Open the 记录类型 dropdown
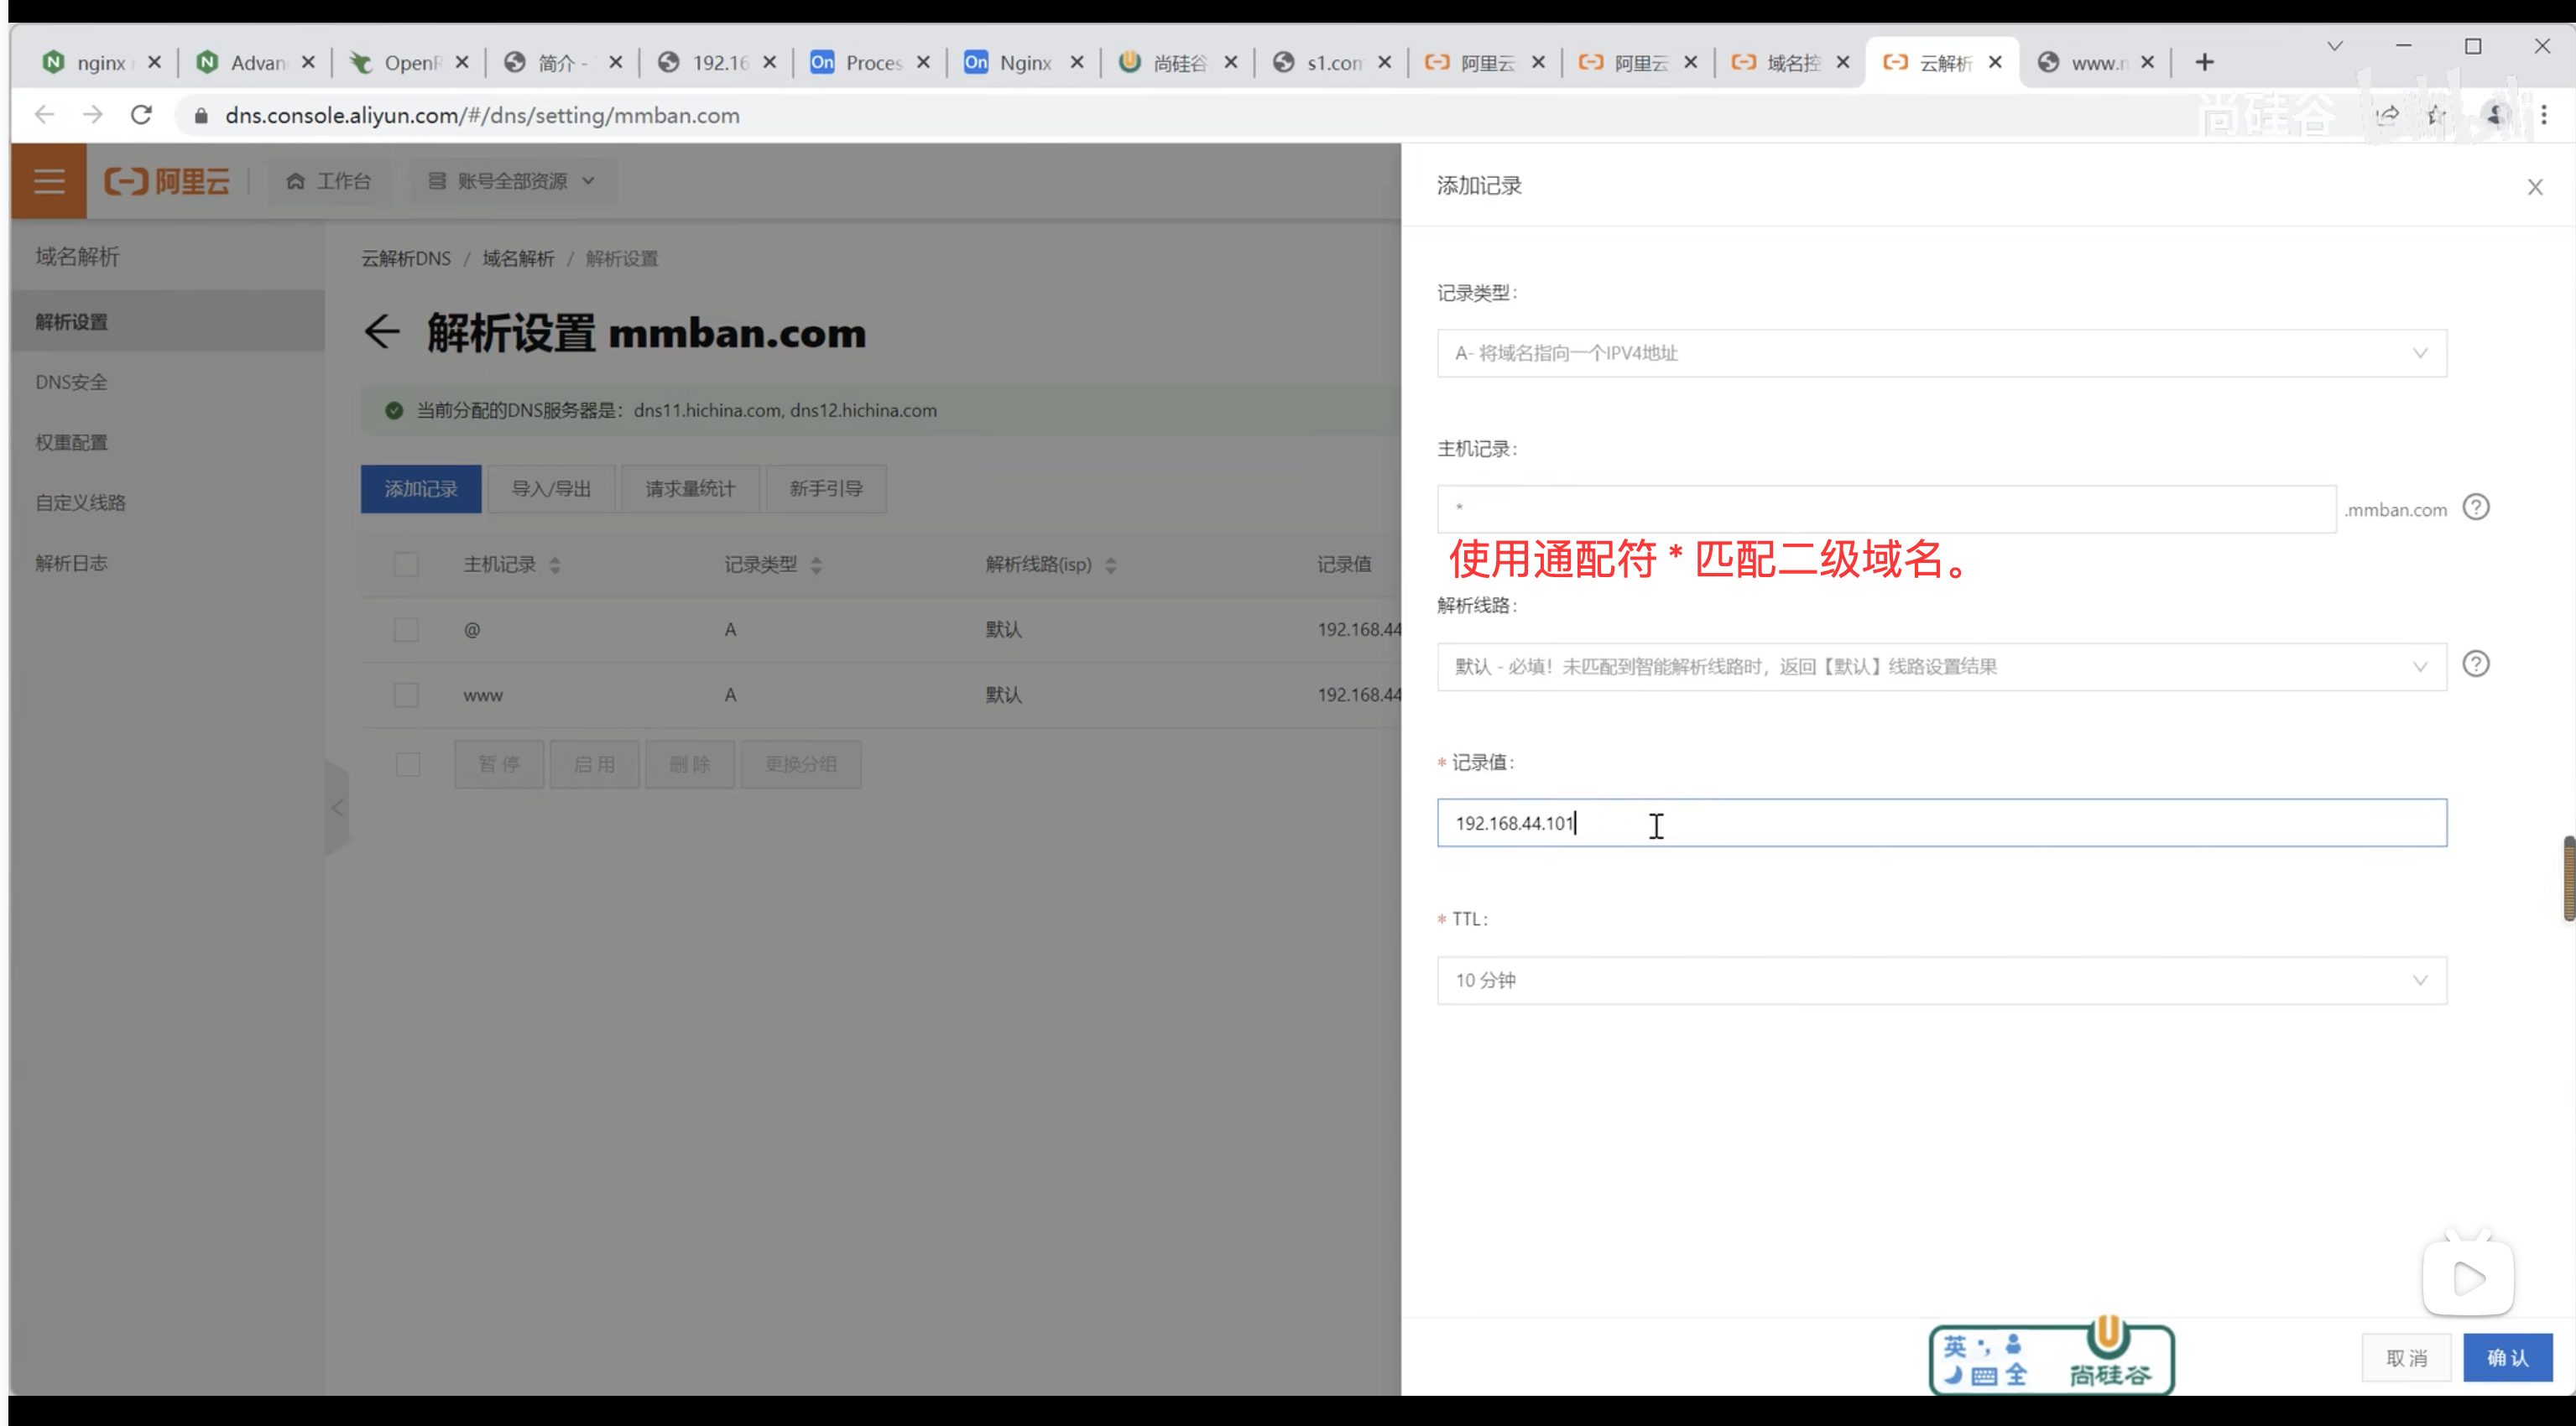This screenshot has height=1426, width=2576. (x=1941, y=353)
